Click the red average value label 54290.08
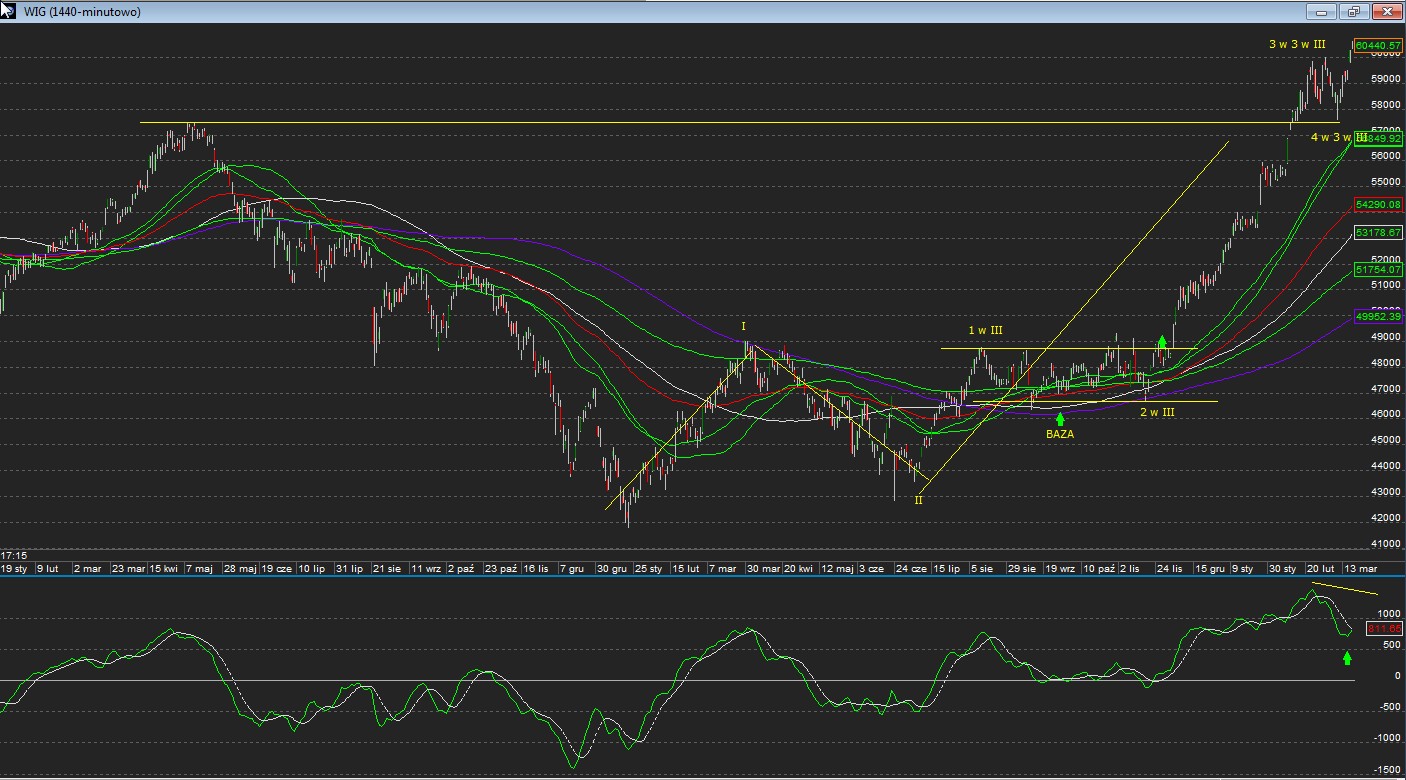The image size is (1406, 780). pyautogui.click(x=1378, y=205)
